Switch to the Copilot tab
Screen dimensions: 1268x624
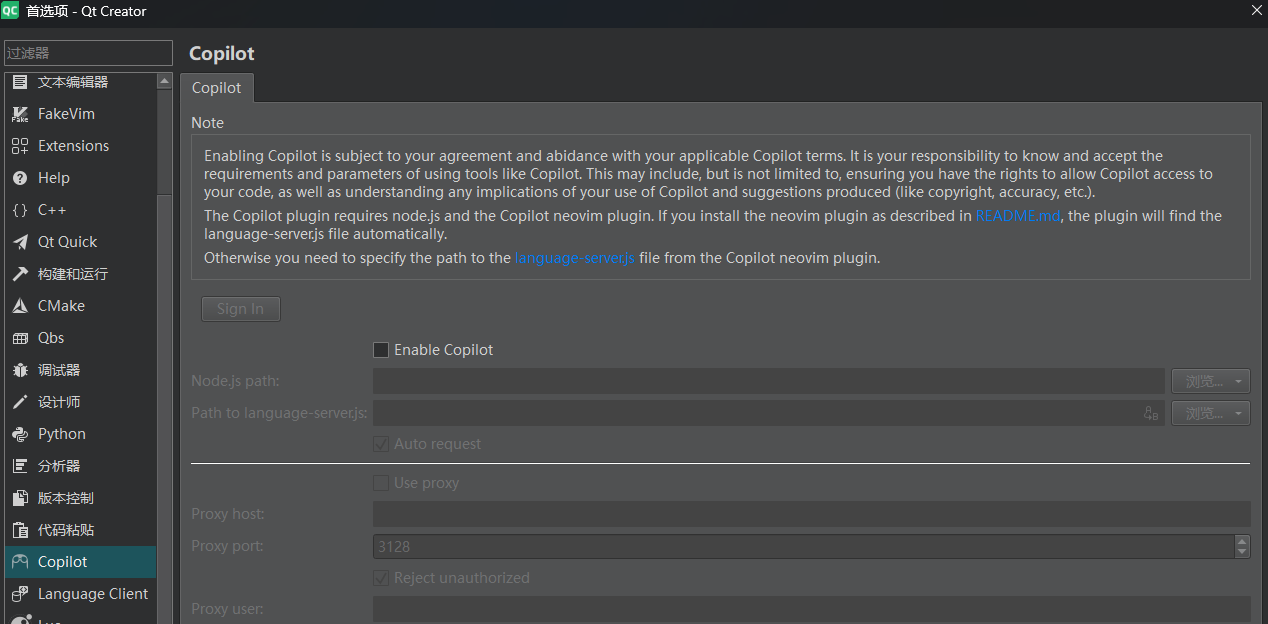click(x=217, y=88)
